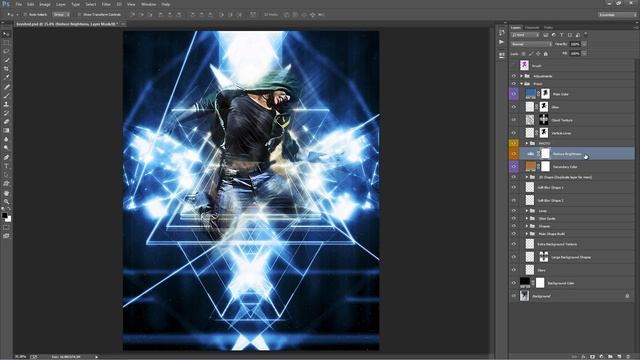Hide the Reduce Brightness layer
The image size is (640, 360).
click(x=514, y=154)
